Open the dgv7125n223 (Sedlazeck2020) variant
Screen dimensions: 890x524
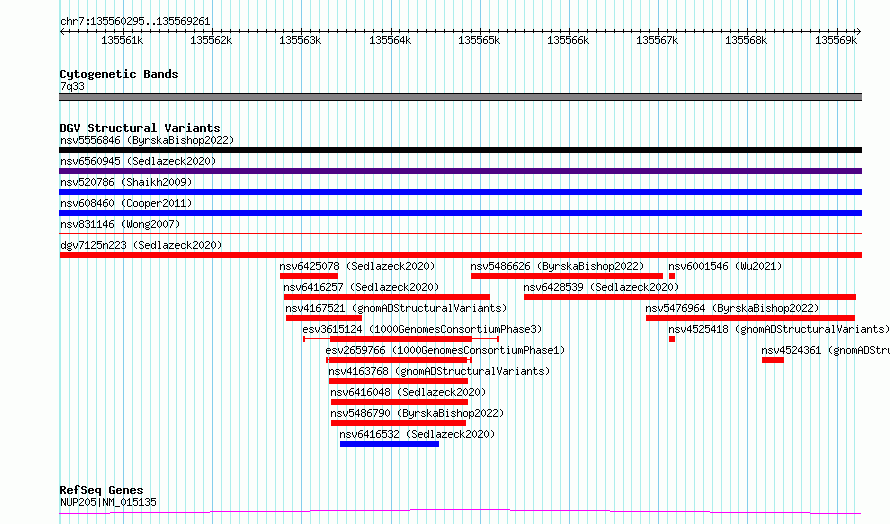[460, 255]
